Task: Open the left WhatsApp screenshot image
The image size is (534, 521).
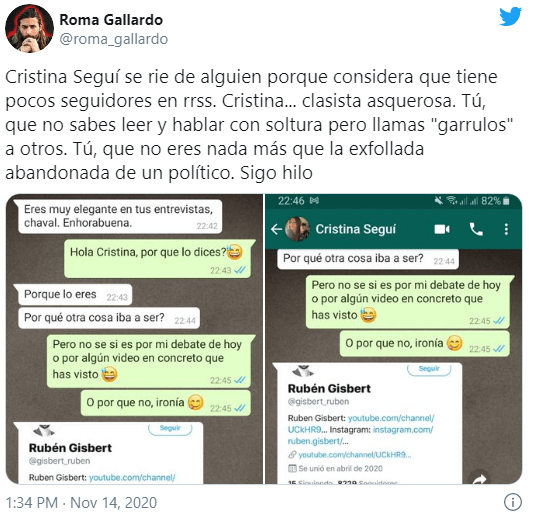Action: [x=135, y=339]
